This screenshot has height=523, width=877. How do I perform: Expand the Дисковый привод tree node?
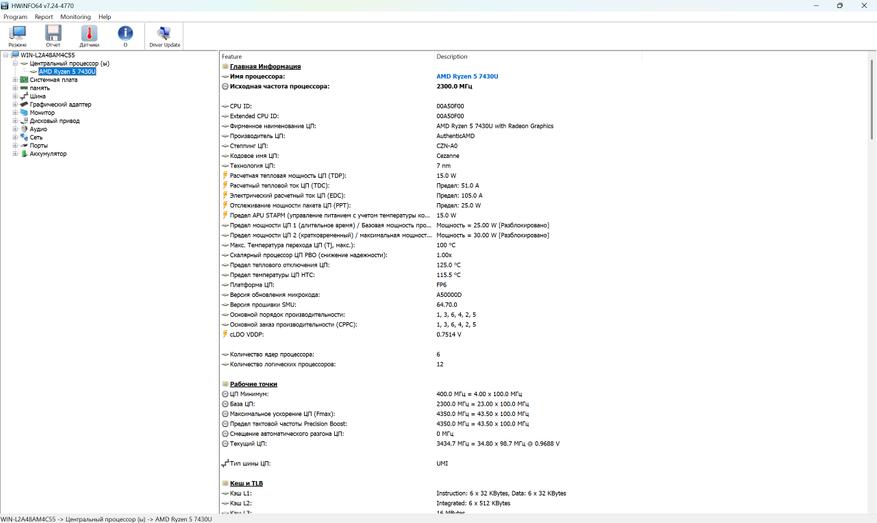[15, 121]
